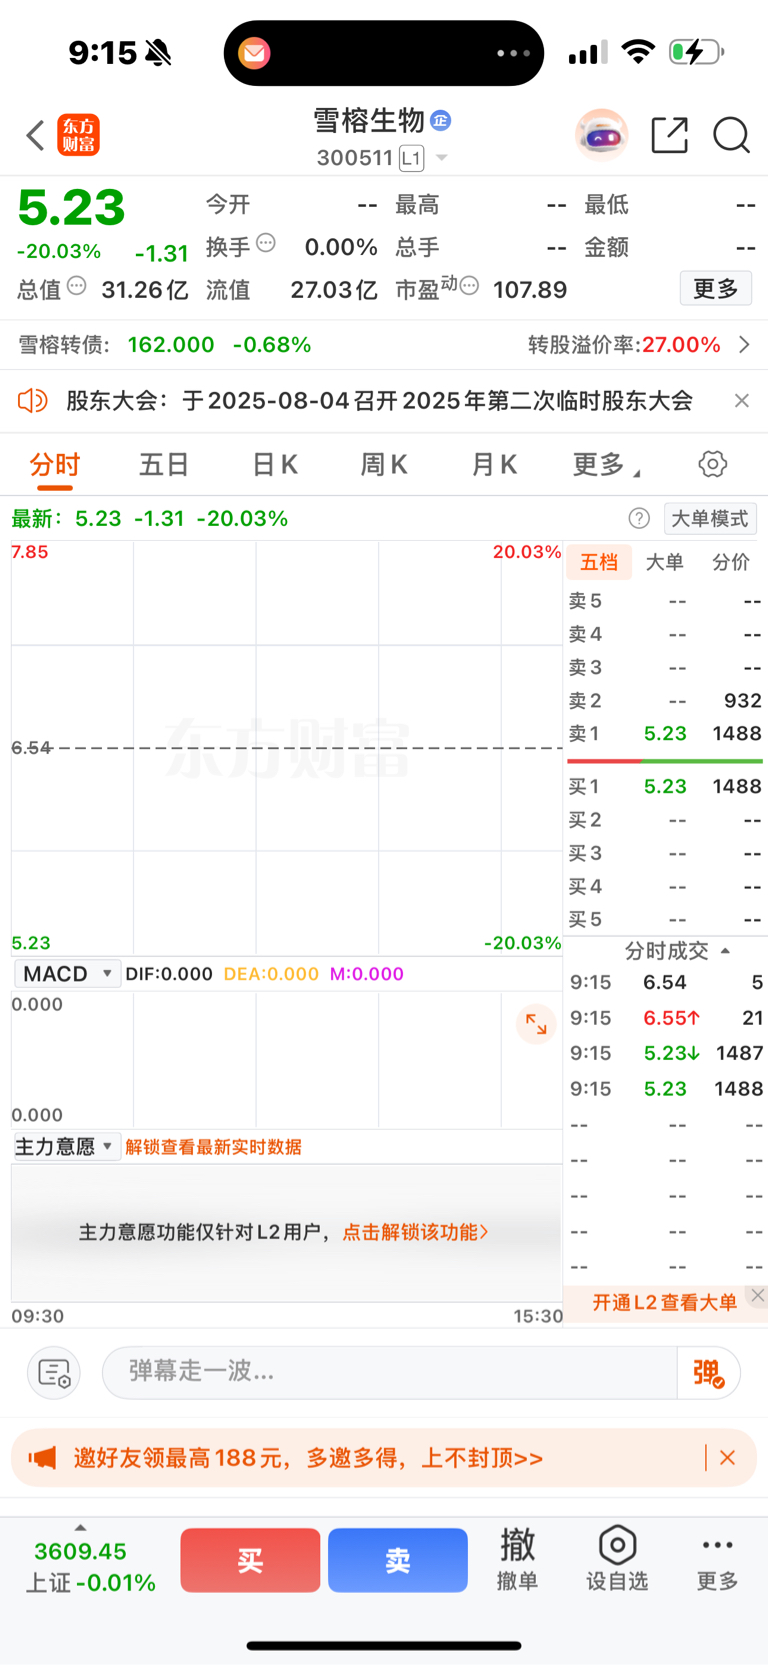The height and width of the screenshot is (1665, 768).
Task: Open bottom 更多 three-dots menu
Action: 717,1559
